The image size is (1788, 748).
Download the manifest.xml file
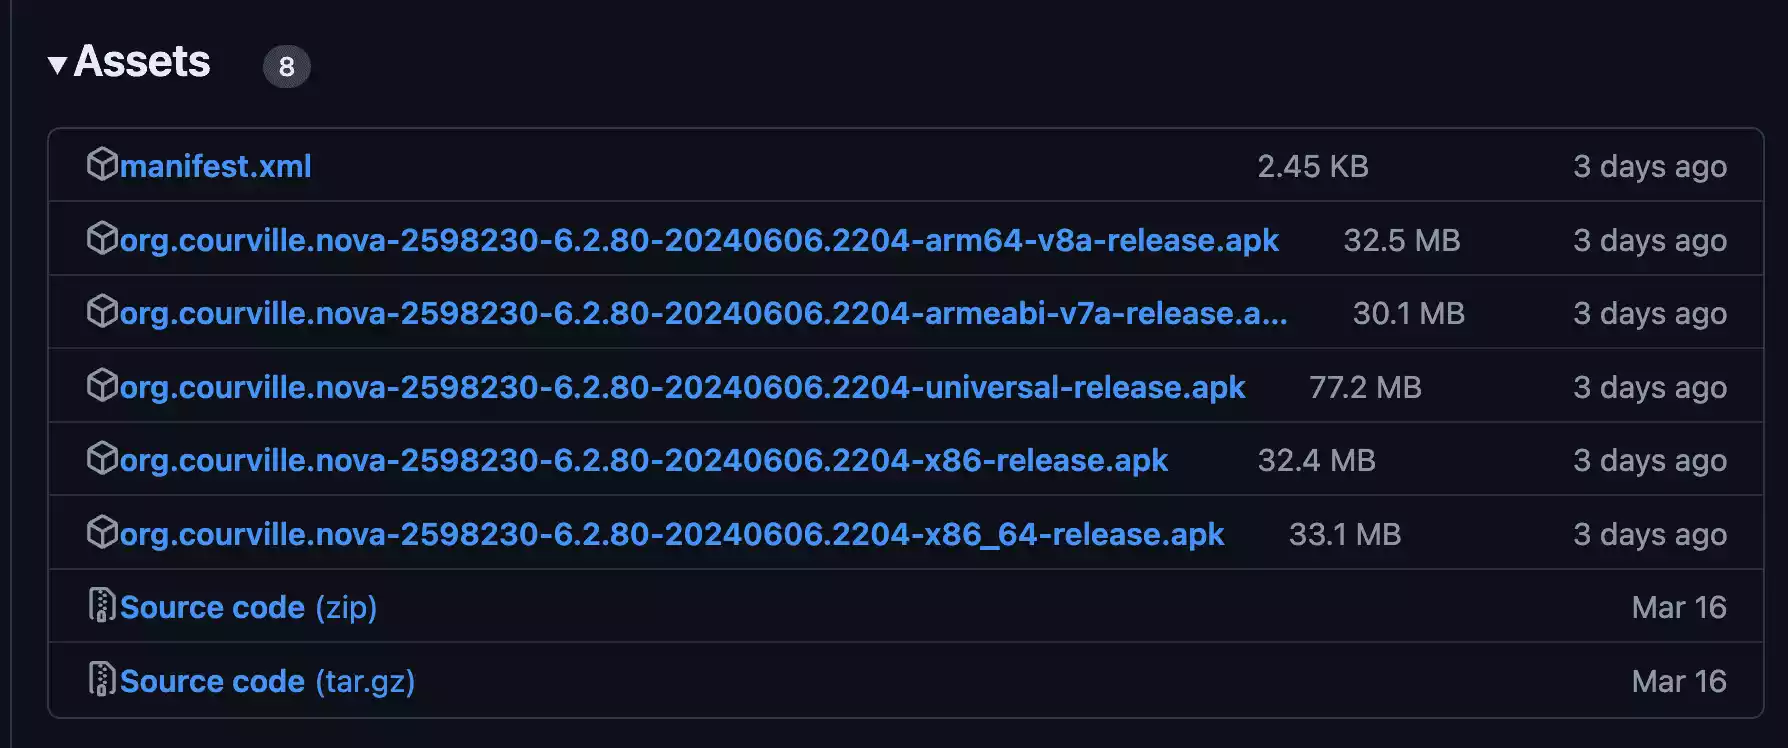215,166
